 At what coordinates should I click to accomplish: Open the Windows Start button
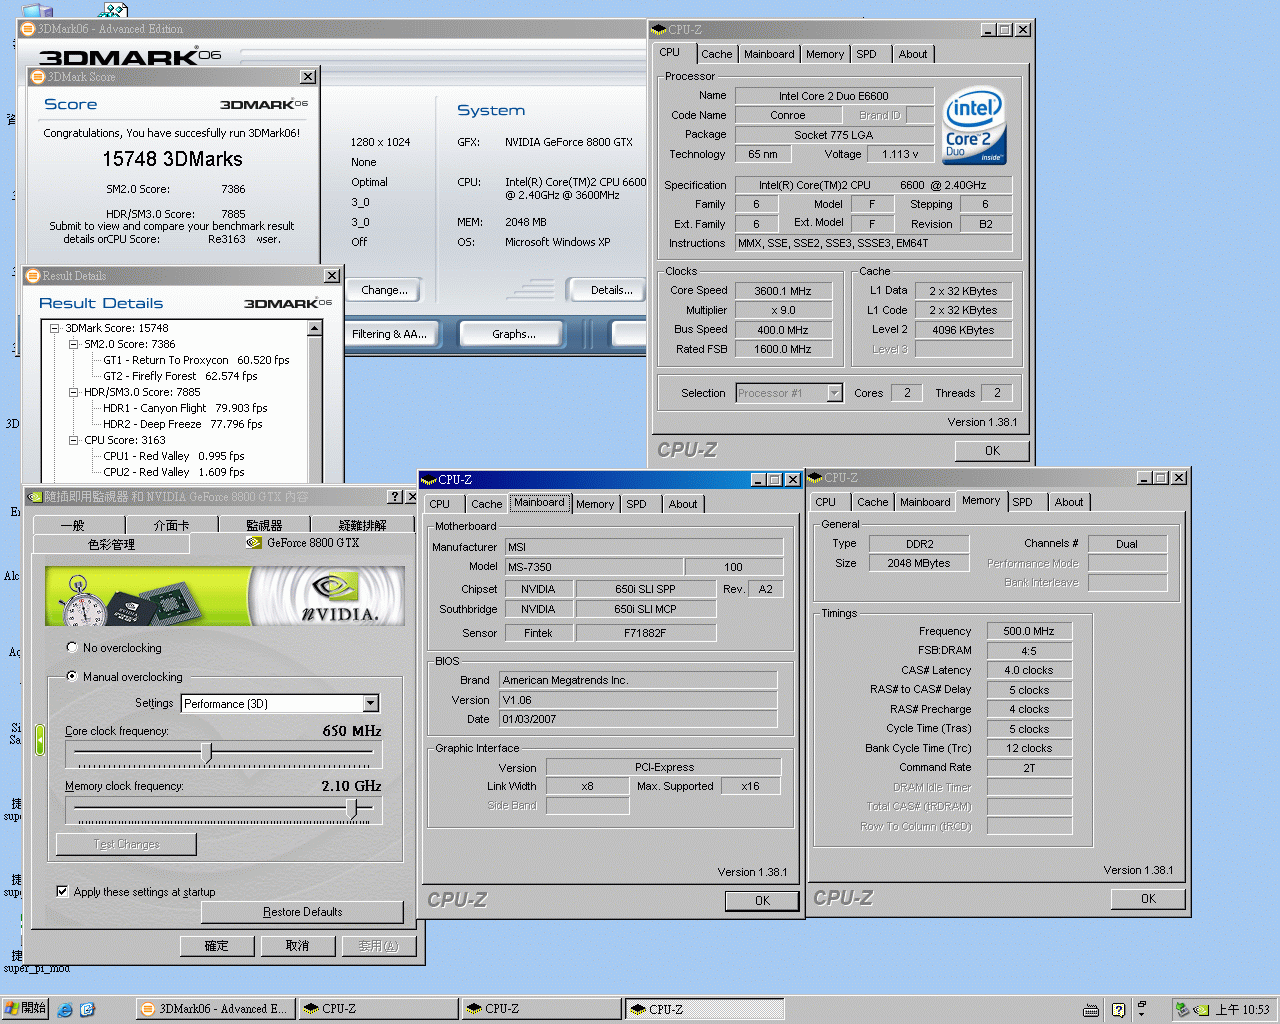click(x=26, y=1009)
